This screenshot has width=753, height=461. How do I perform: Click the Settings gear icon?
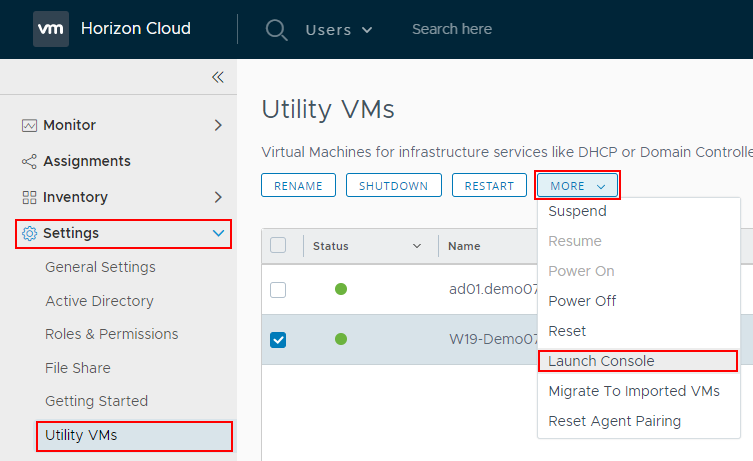[29, 233]
